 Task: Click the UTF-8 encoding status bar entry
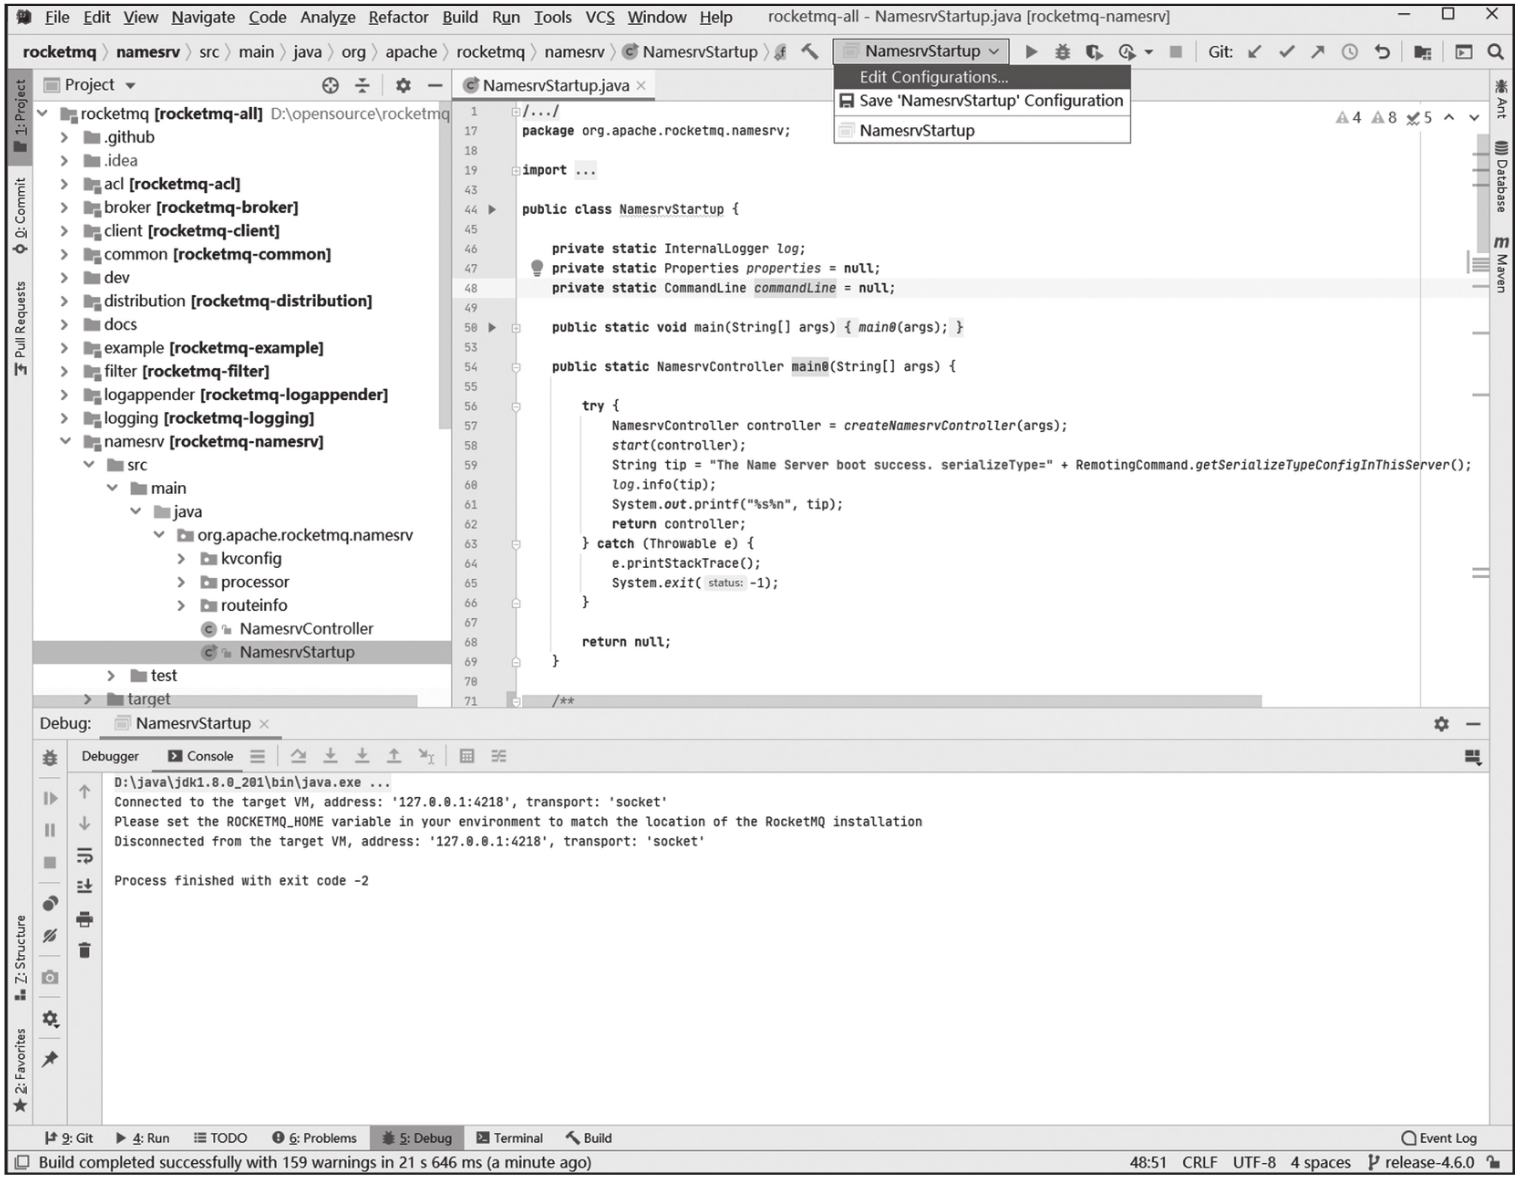[1254, 1162]
